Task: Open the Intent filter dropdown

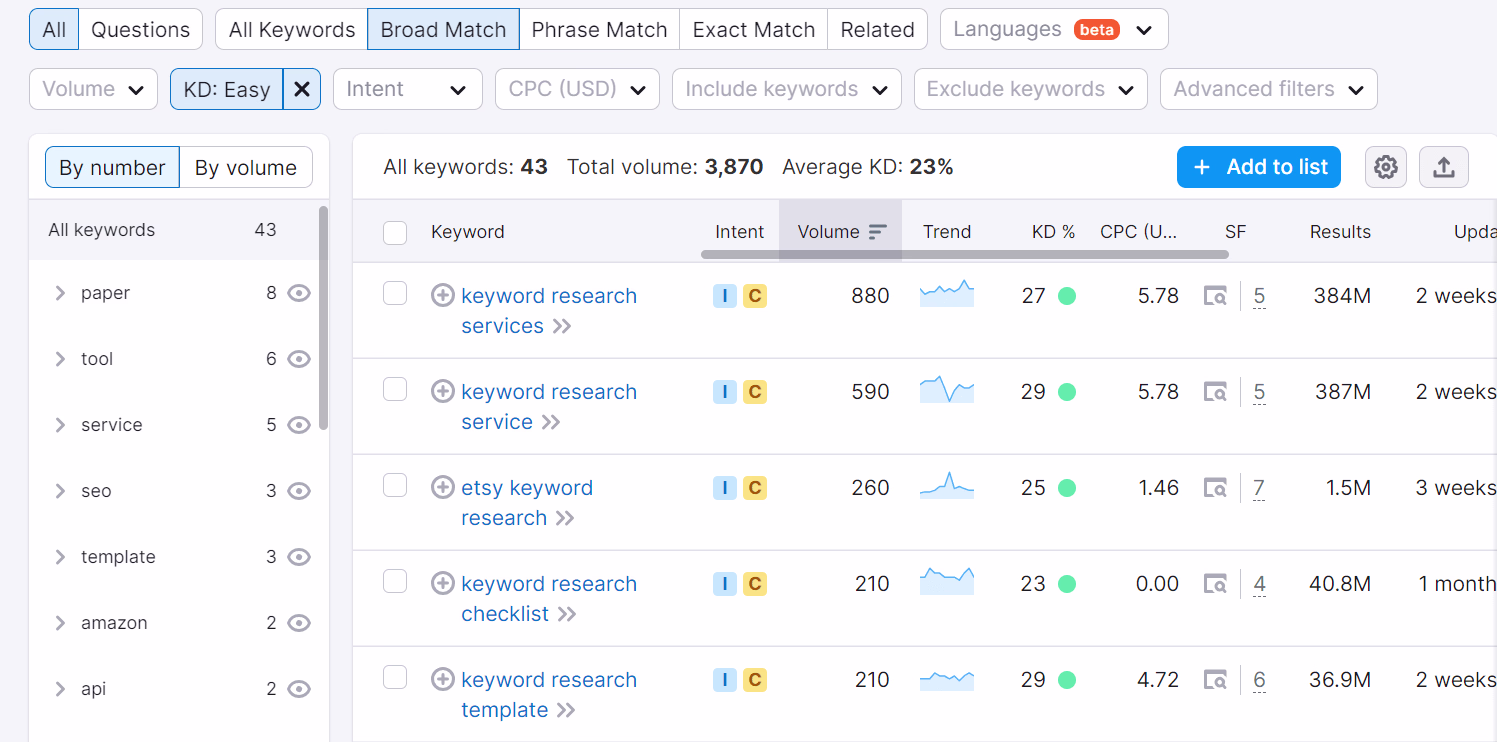Action: pyautogui.click(x=407, y=89)
